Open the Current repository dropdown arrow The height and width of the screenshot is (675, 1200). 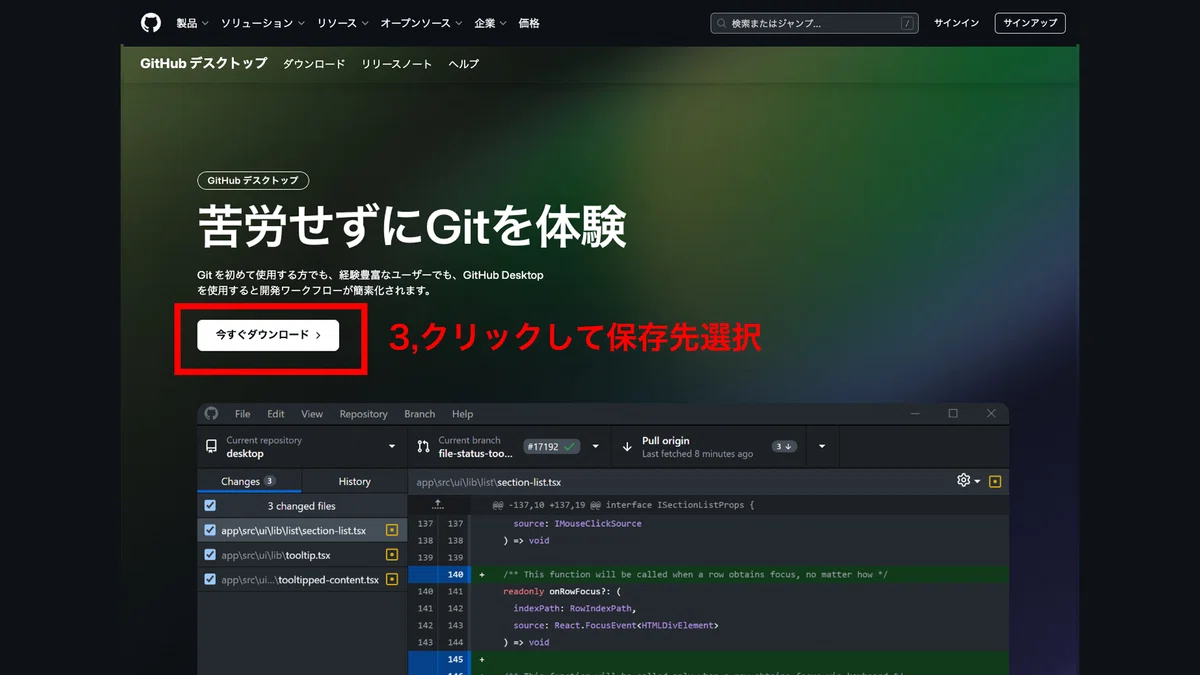point(392,447)
